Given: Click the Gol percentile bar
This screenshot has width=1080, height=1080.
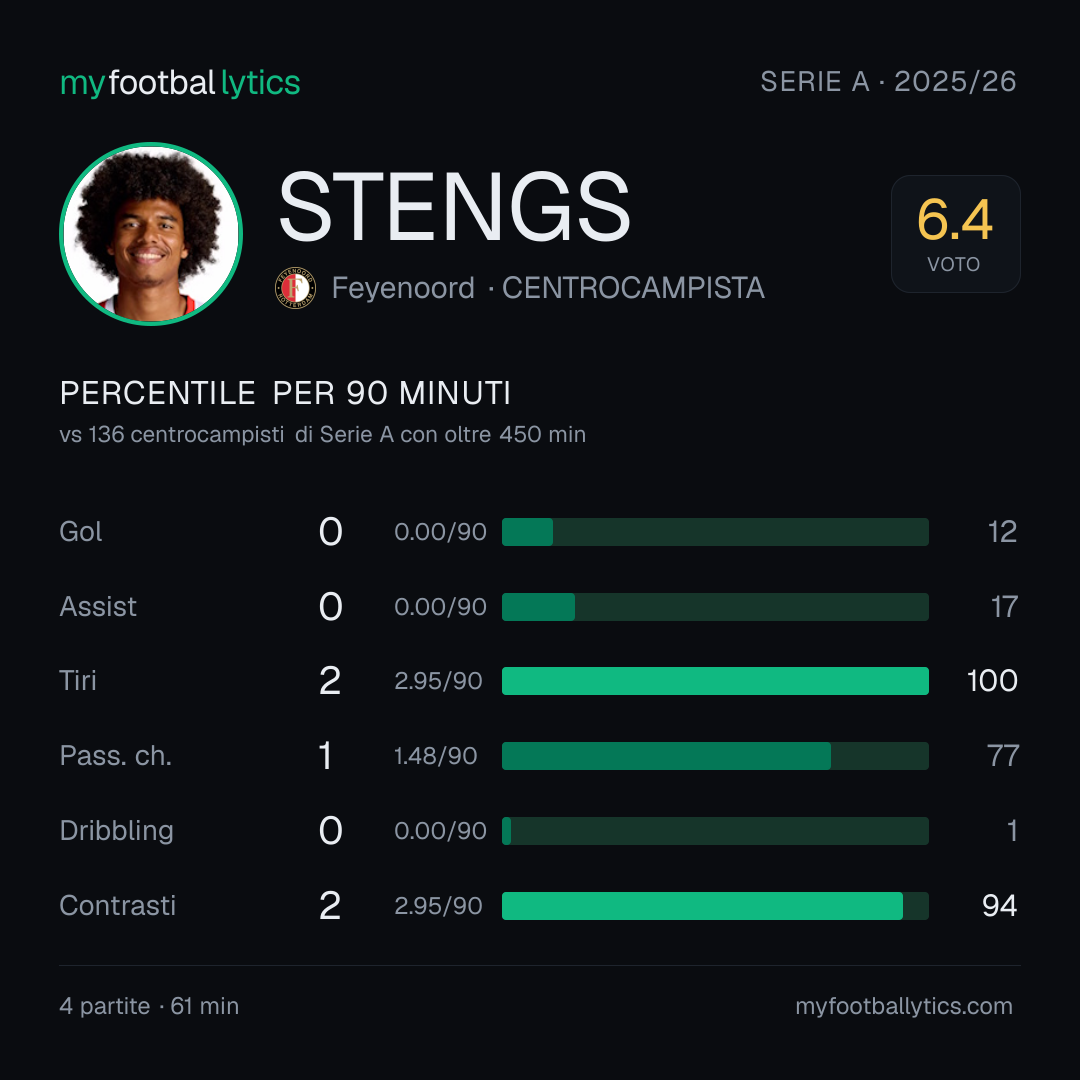Looking at the screenshot, I should 715,532.
